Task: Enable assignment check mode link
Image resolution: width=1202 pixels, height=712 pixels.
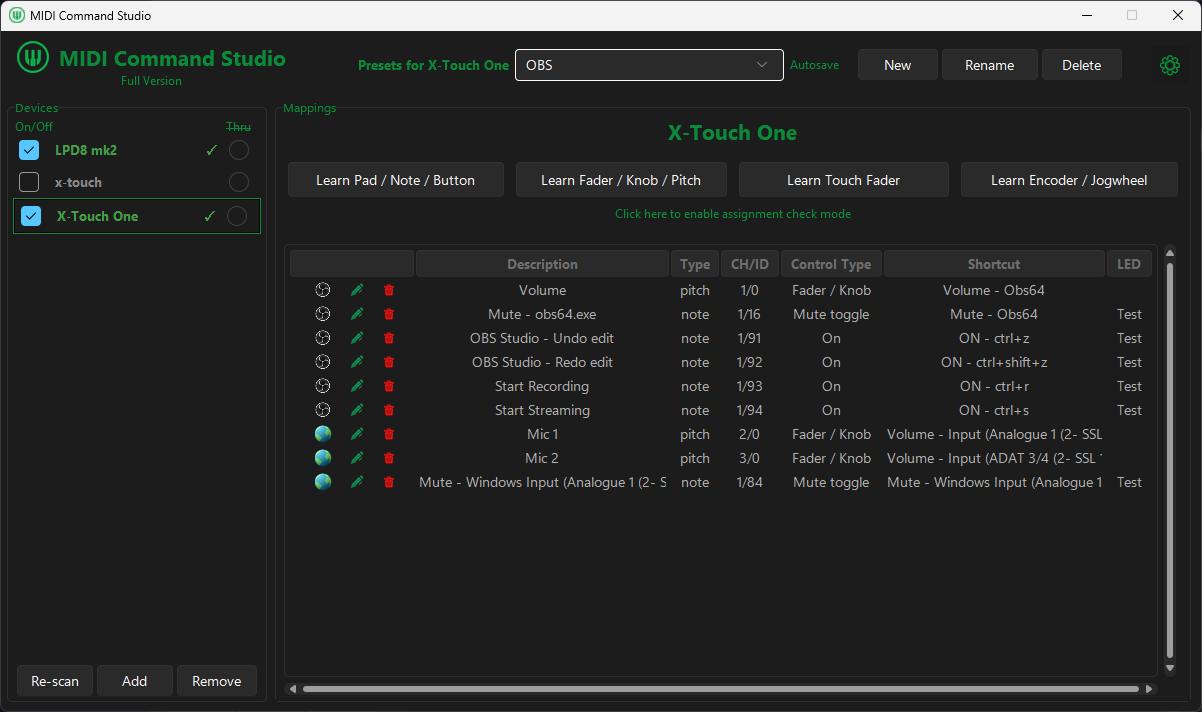Action: (x=733, y=214)
